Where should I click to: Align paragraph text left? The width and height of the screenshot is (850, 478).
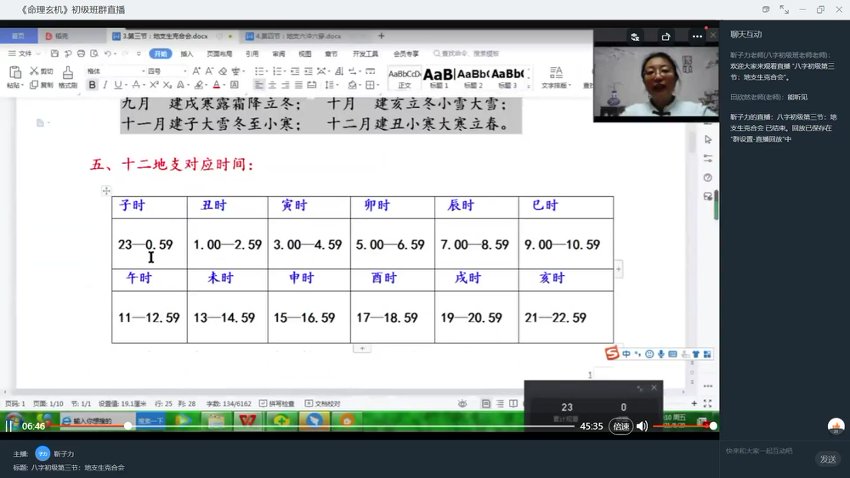(259, 85)
